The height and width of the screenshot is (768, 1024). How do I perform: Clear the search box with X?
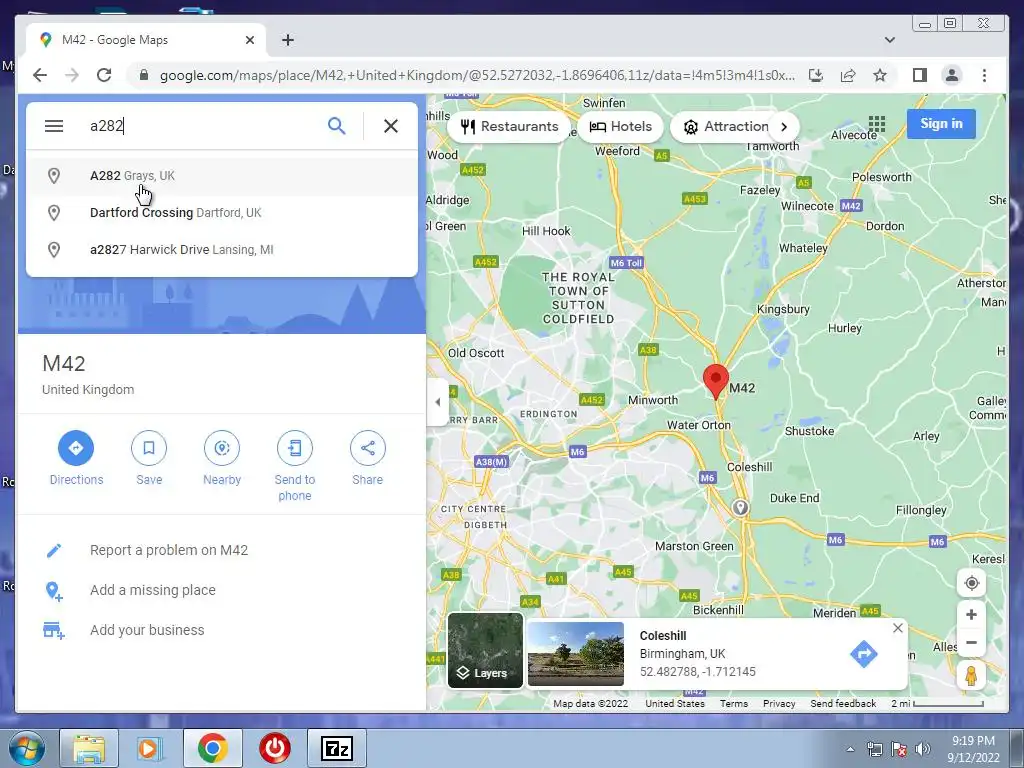391,125
